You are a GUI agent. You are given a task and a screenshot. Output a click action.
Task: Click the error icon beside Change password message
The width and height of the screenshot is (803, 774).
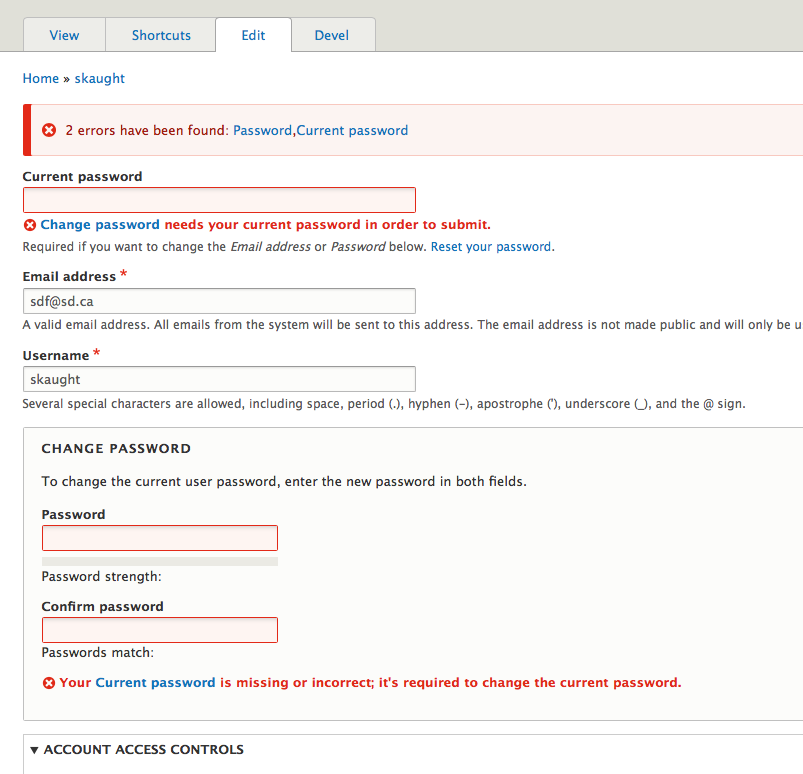pos(30,225)
